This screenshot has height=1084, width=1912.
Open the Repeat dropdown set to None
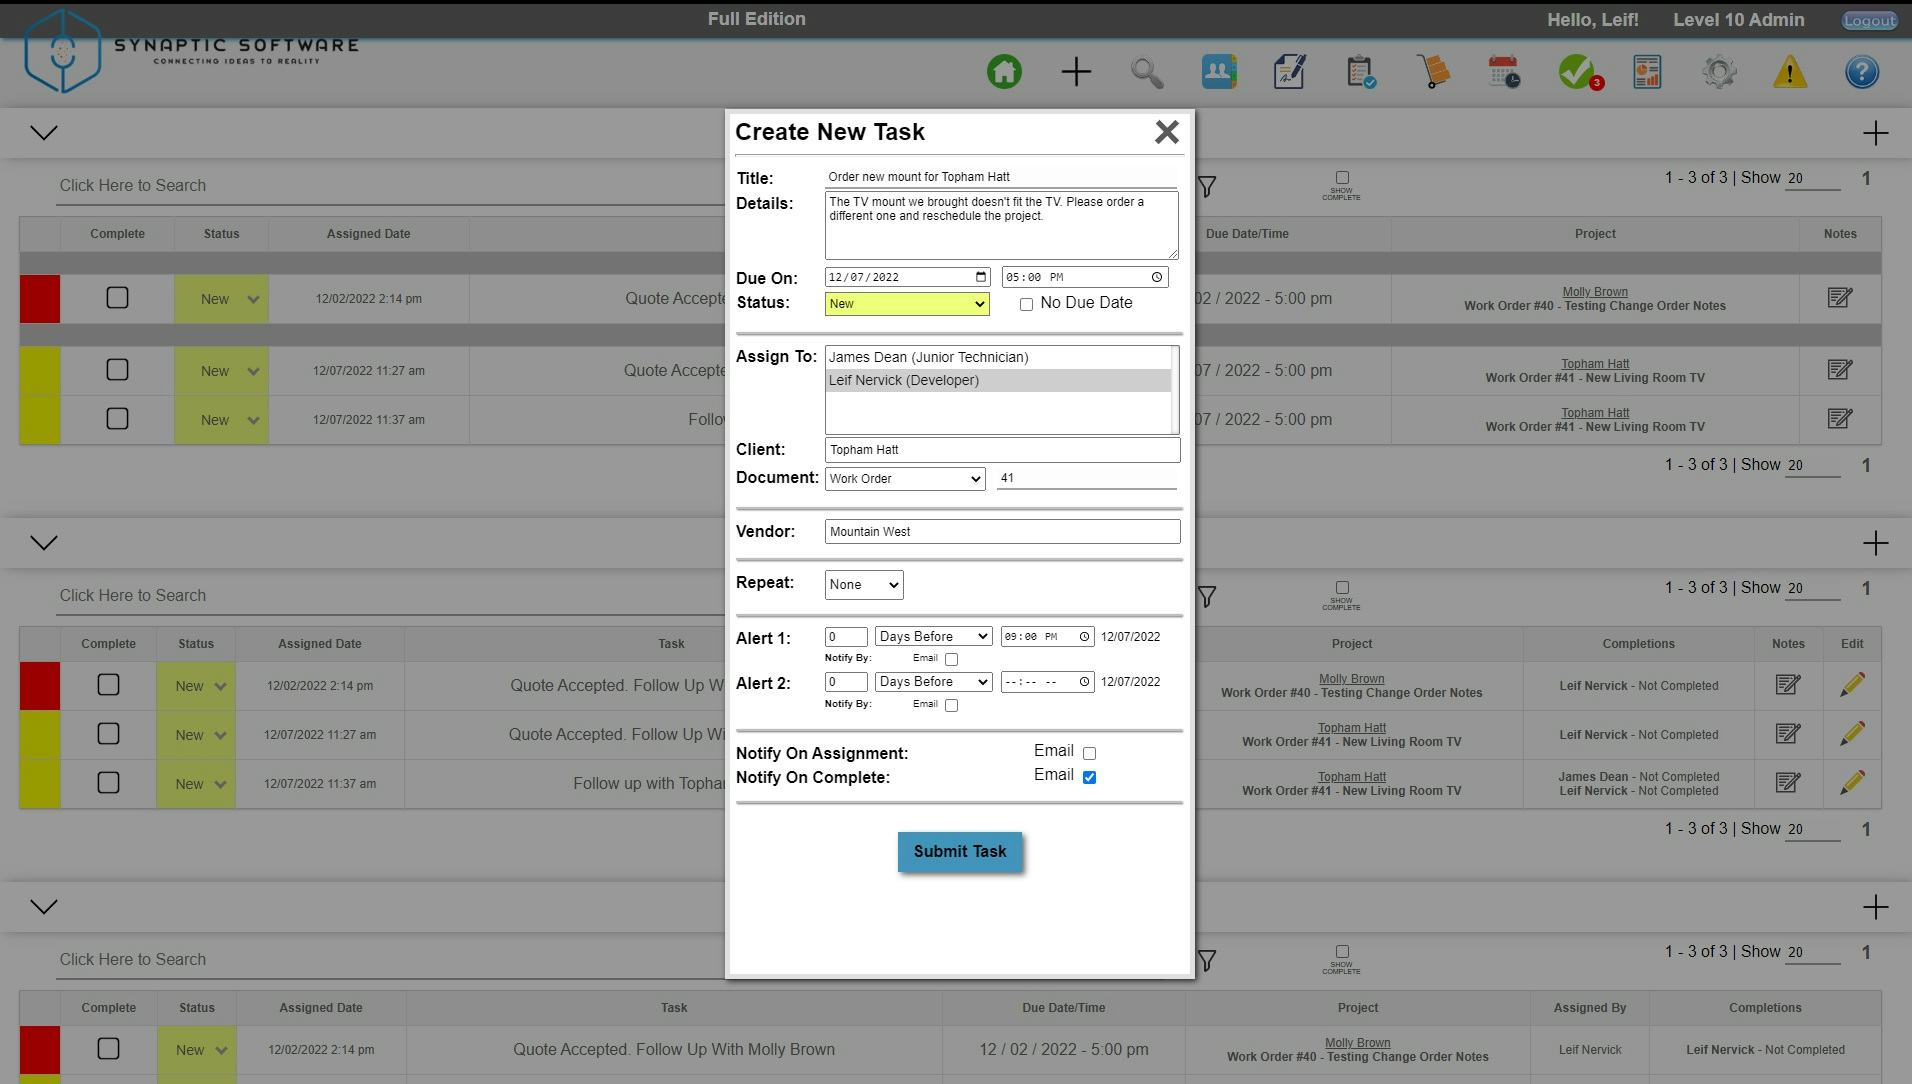pos(862,585)
